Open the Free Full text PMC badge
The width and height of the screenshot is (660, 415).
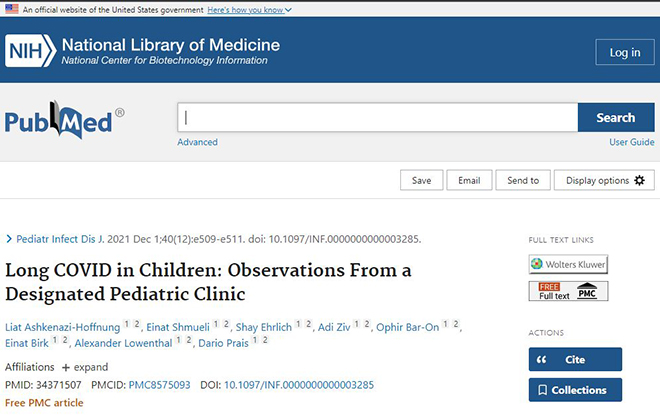(x=568, y=291)
